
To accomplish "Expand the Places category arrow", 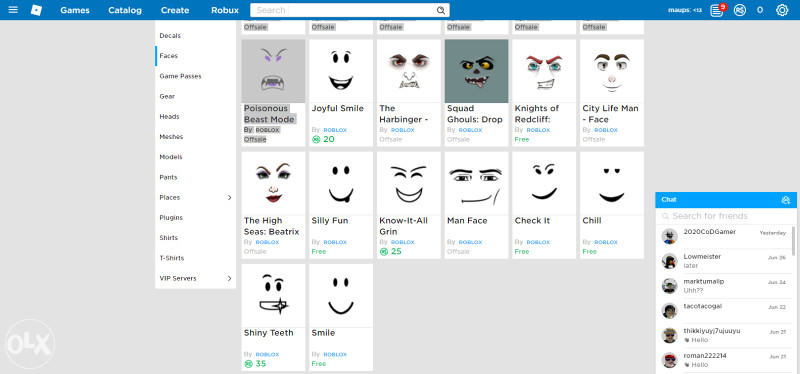I will pyautogui.click(x=229, y=197).
